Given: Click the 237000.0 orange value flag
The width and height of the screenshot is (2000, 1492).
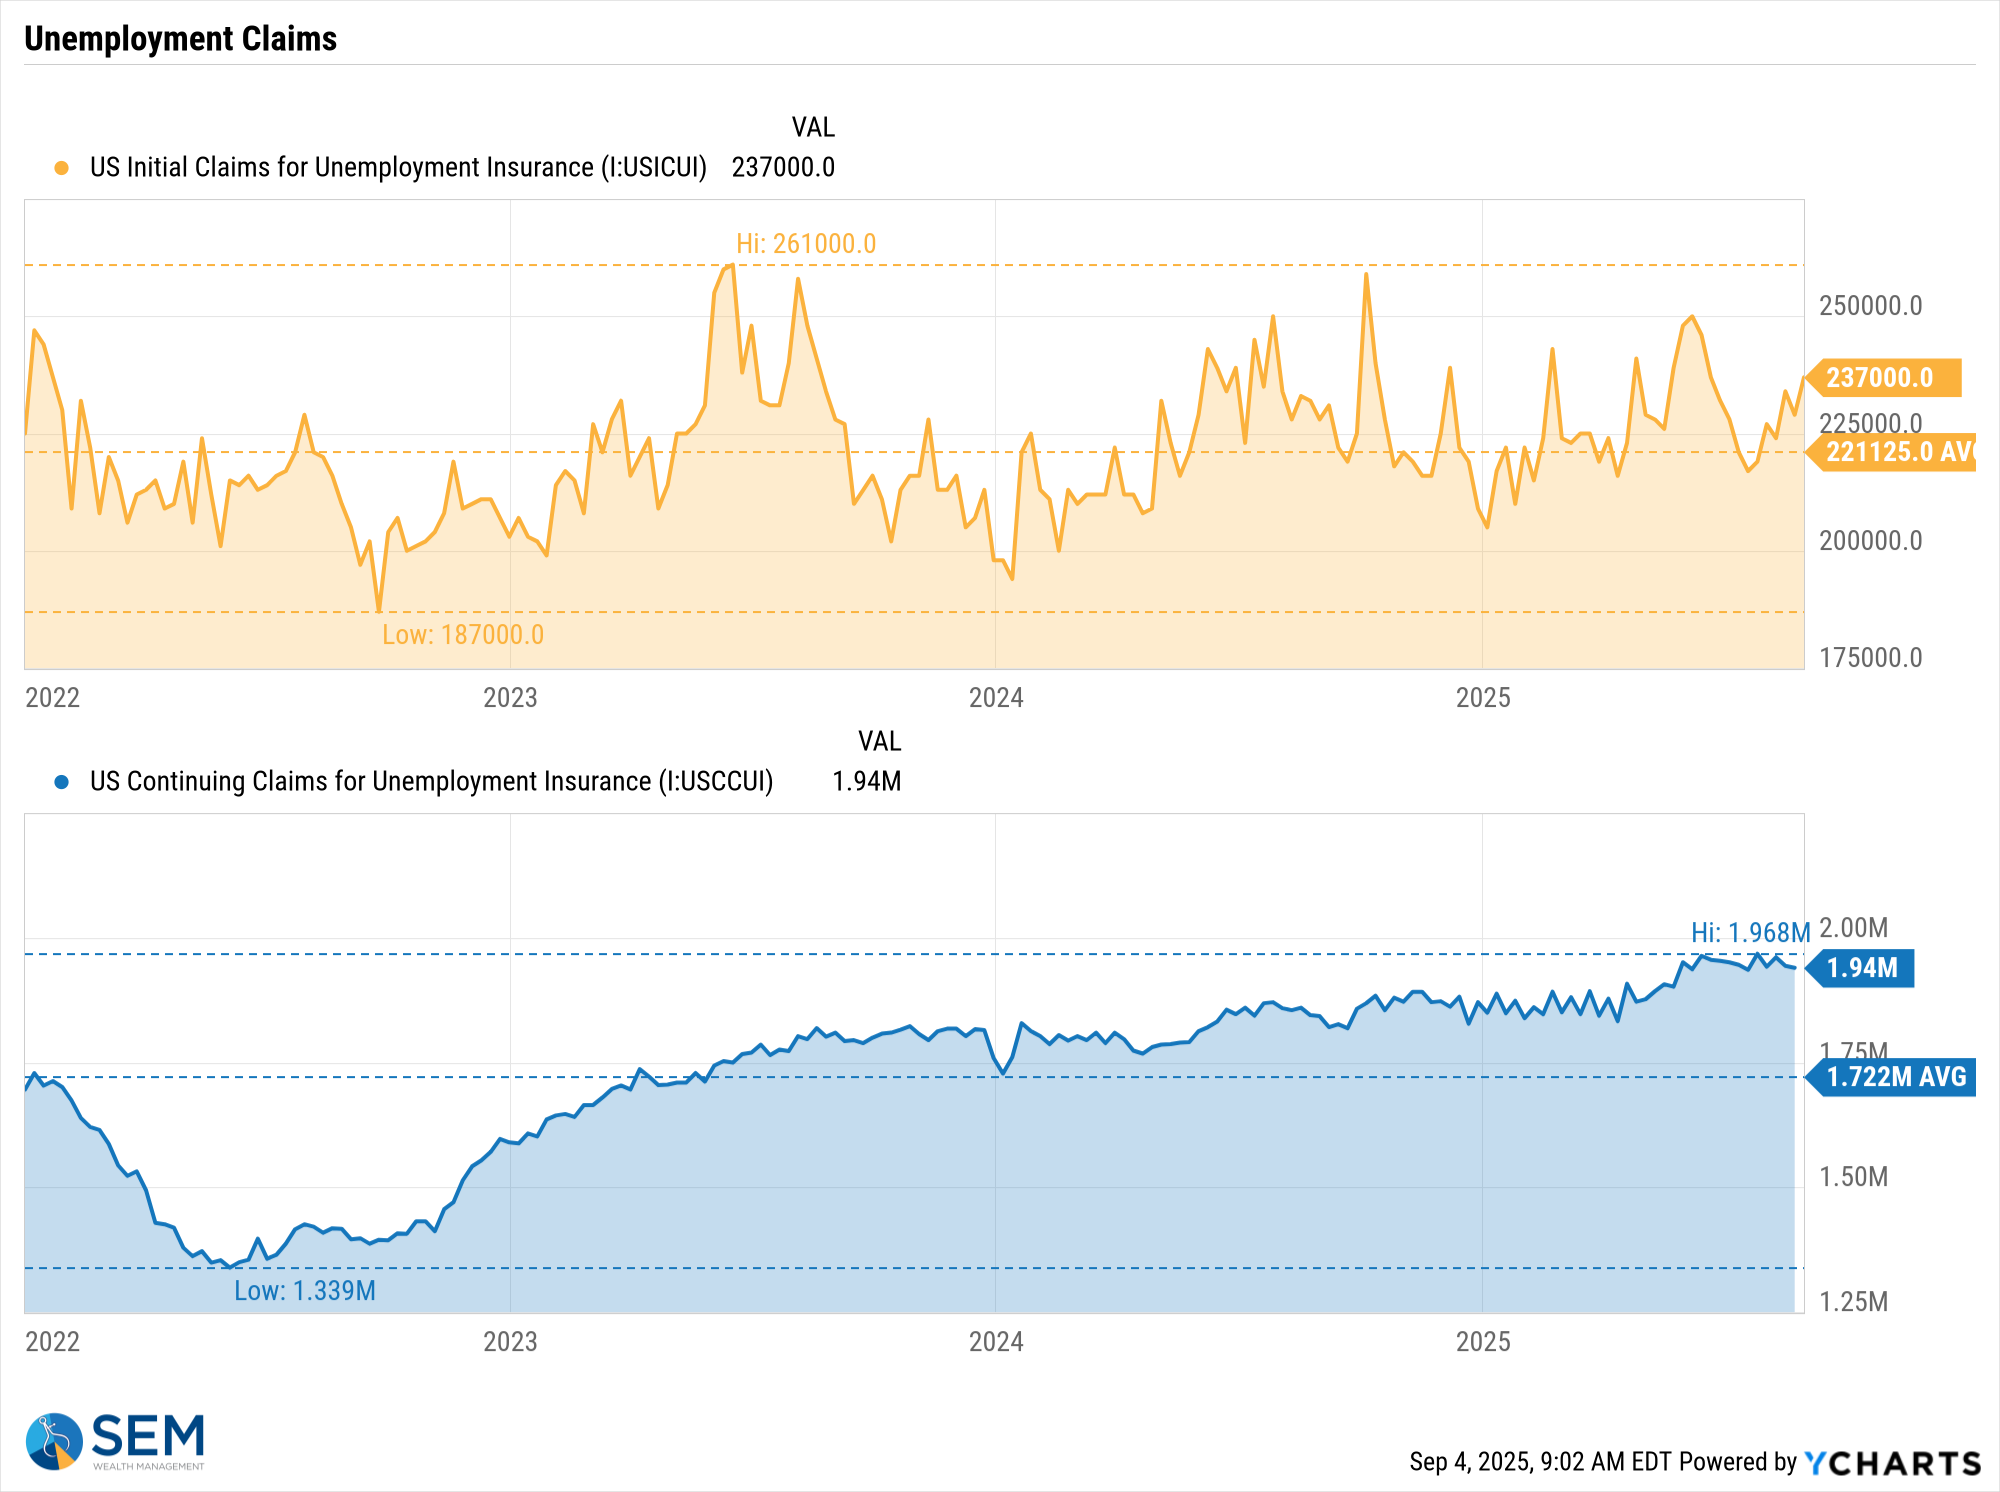Looking at the screenshot, I should coord(1884,378).
